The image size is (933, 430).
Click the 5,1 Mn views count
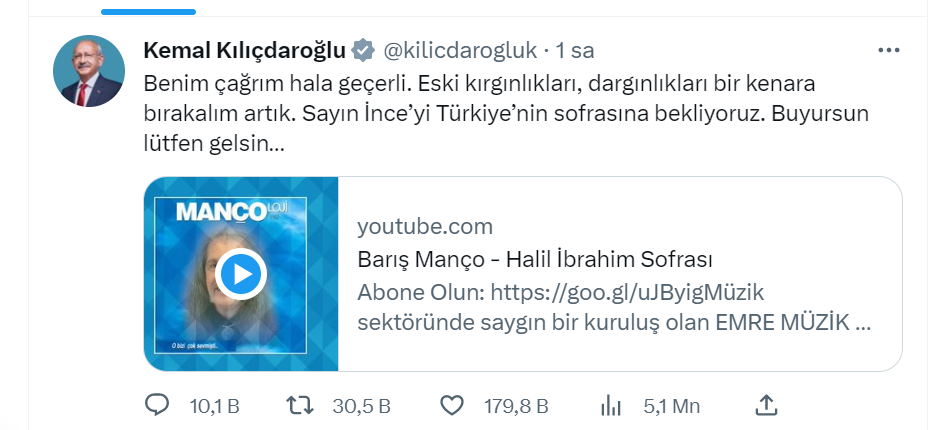coord(671,406)
